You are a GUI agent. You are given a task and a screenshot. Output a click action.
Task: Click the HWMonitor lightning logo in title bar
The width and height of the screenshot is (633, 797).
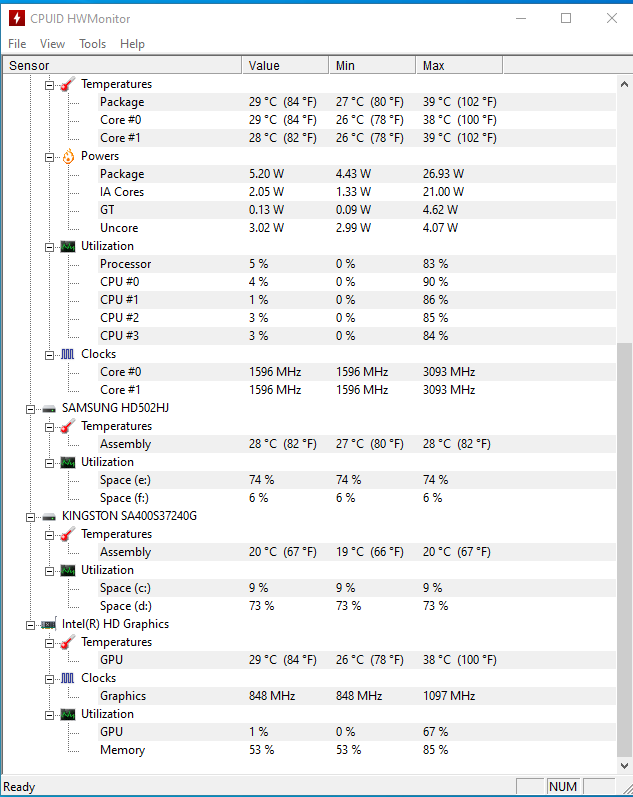17,18
